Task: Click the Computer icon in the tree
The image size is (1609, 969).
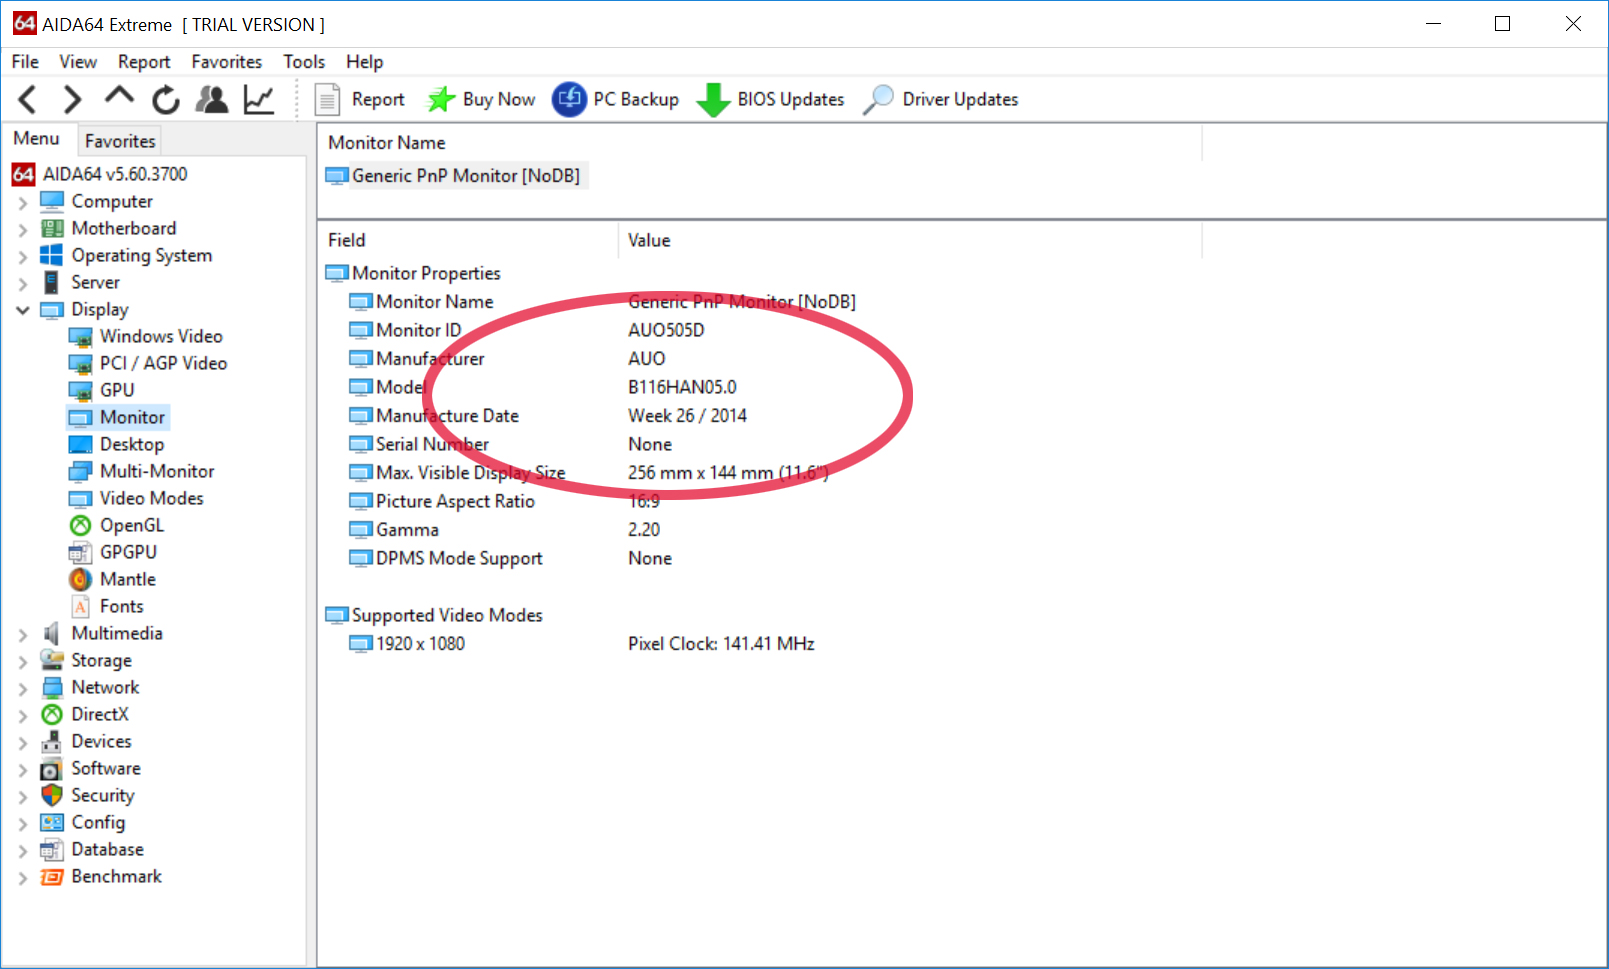Action: point(52,201)
